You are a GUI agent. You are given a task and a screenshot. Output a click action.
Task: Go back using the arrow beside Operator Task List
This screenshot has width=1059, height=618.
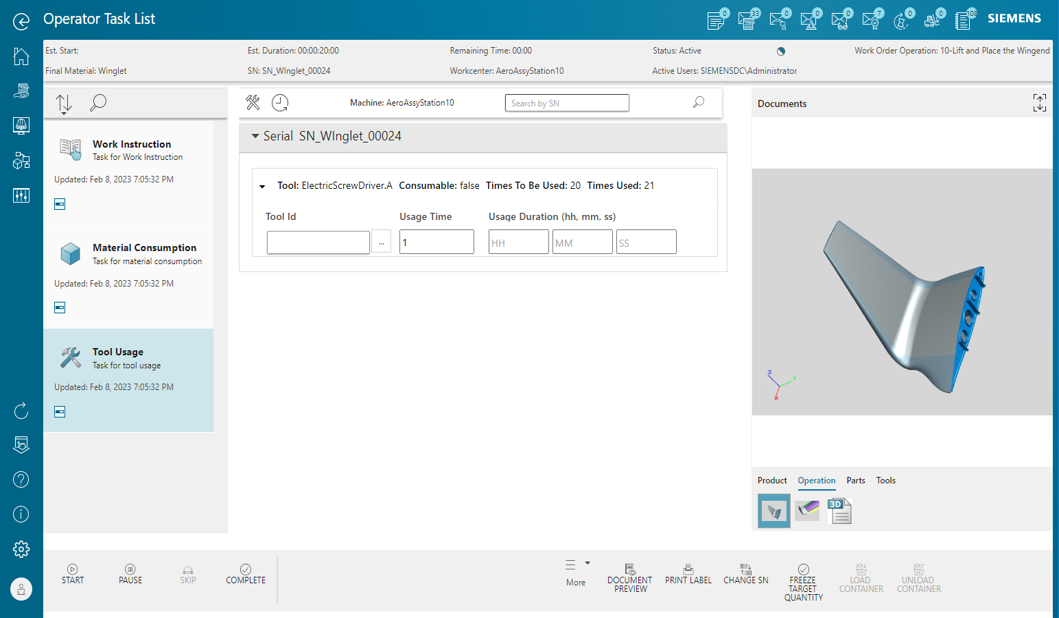click(21, 22)
